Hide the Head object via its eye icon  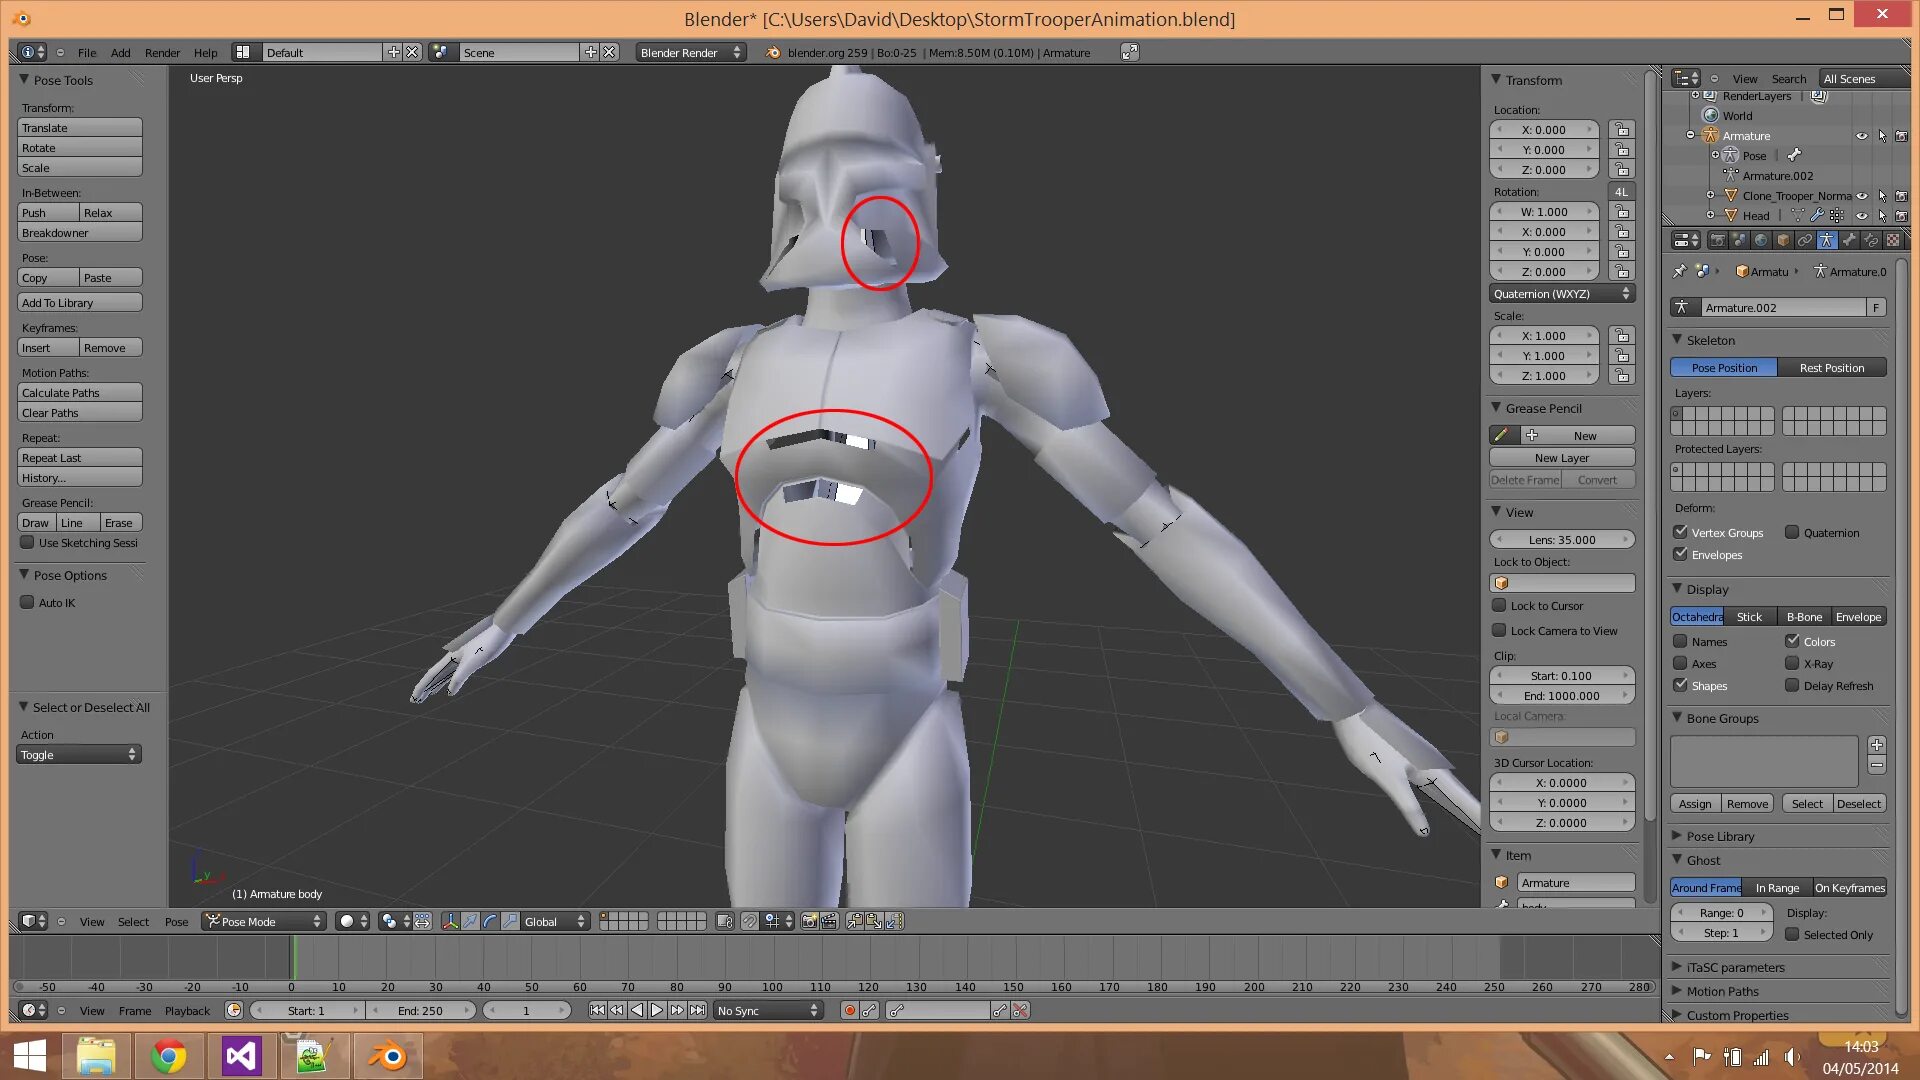1861,215
